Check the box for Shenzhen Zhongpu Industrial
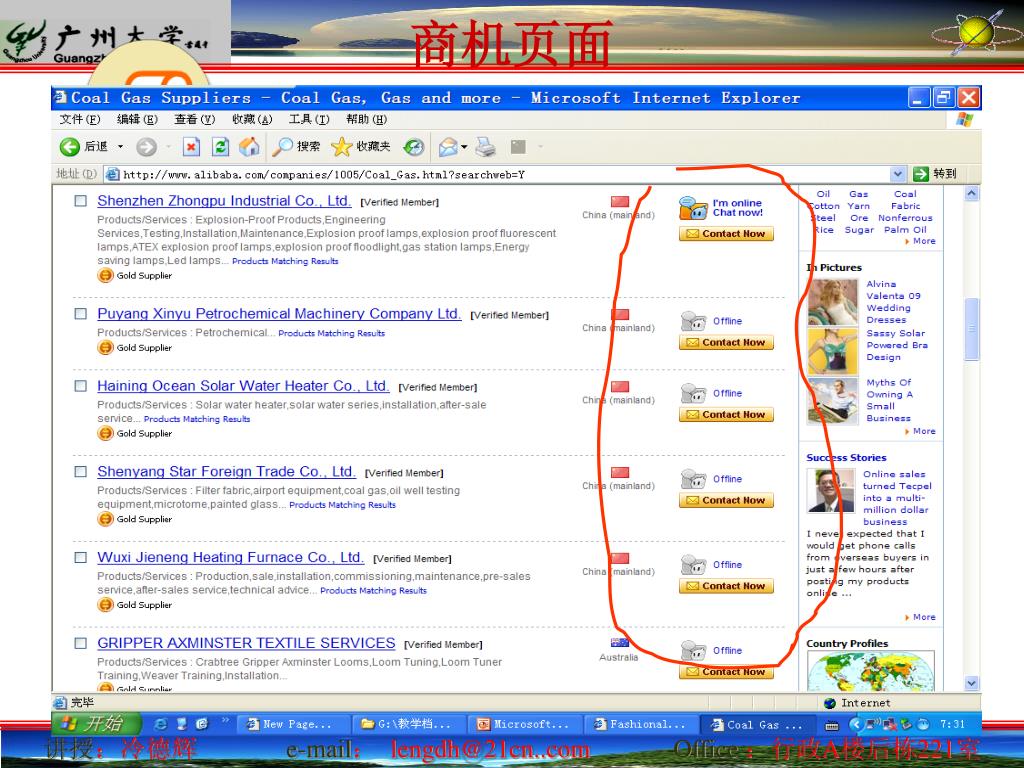1024x768 pixels. pyautogui.click(x=80, y=201)
